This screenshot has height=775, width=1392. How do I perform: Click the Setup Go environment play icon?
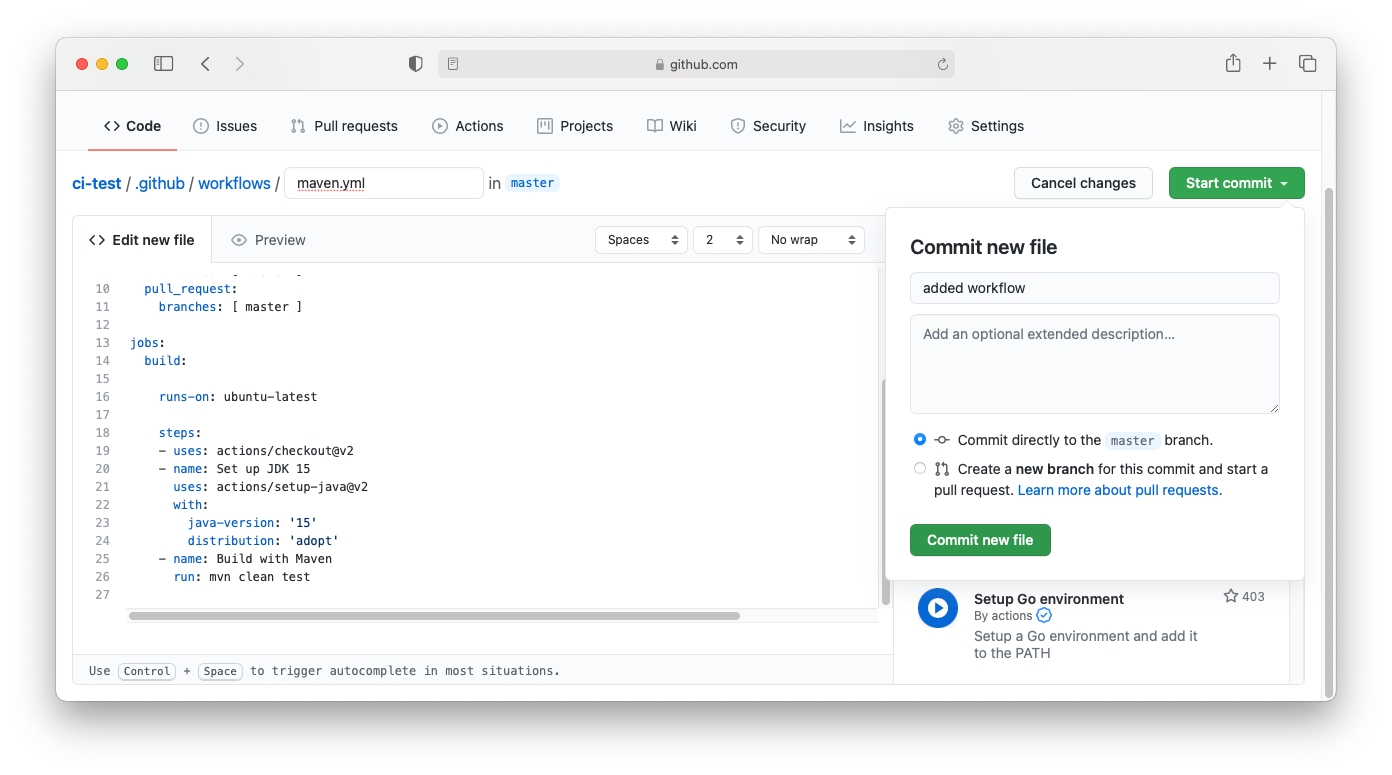coord(938,607)
